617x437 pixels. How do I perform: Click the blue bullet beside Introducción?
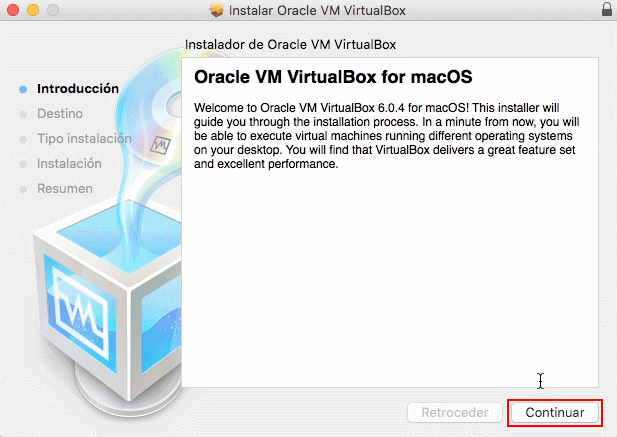tap(23, 89)
